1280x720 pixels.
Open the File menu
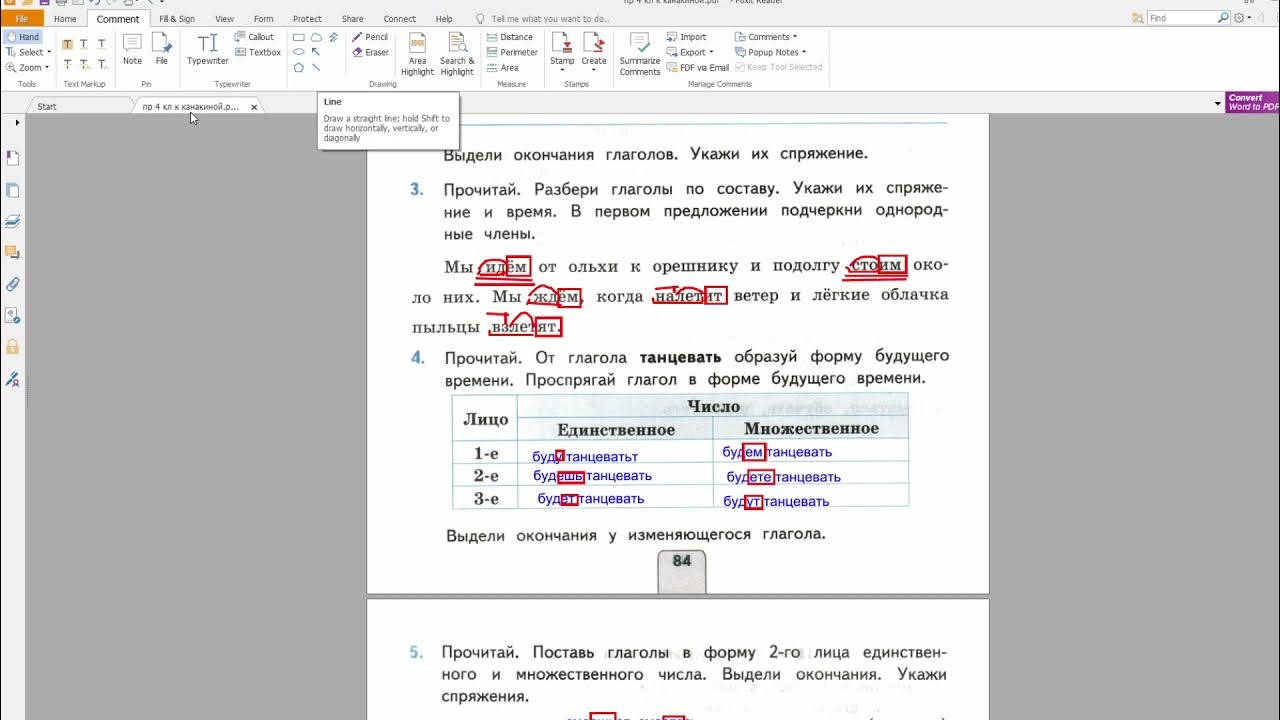pyautogui.click(x=22, y=19)
